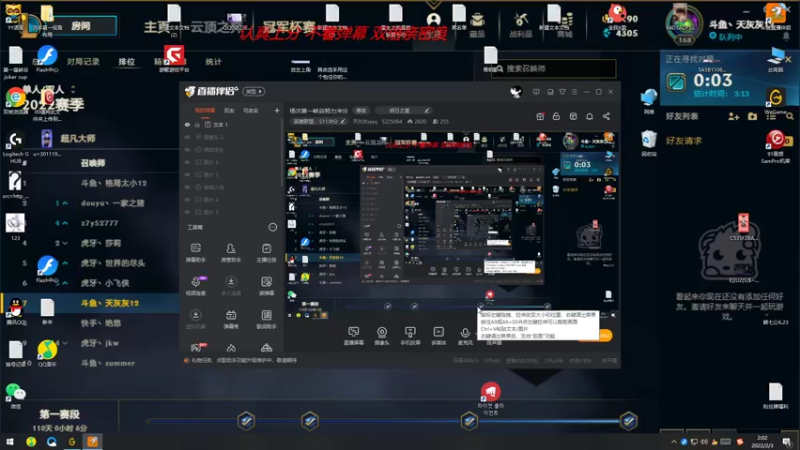This screenshot has width=800, height=450.
Task: Open the taskbar clock and date
Action: (x=763, y=442)
